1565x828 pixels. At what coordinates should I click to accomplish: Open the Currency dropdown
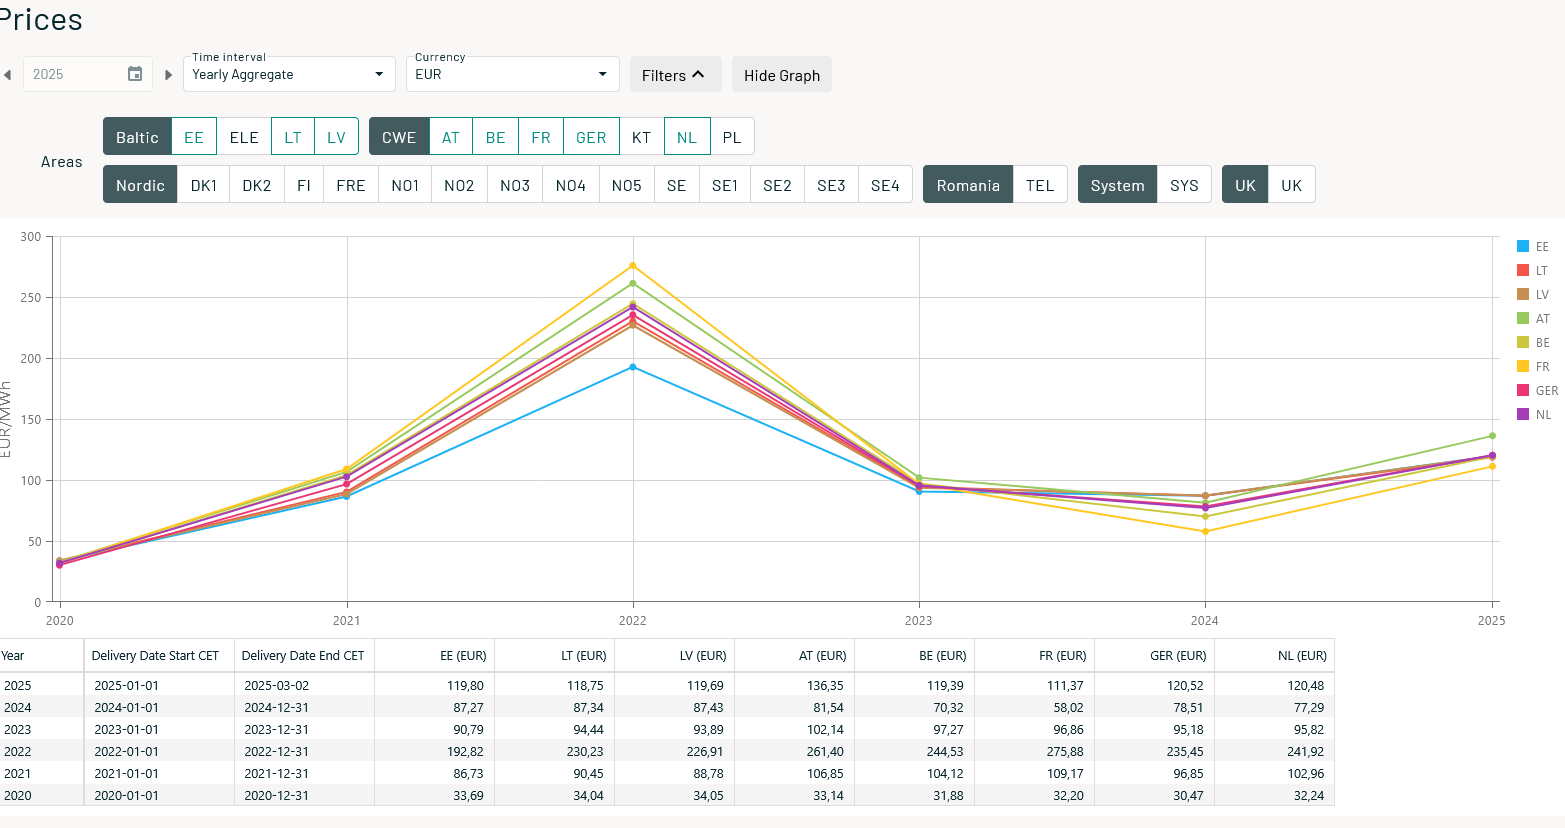511,74
